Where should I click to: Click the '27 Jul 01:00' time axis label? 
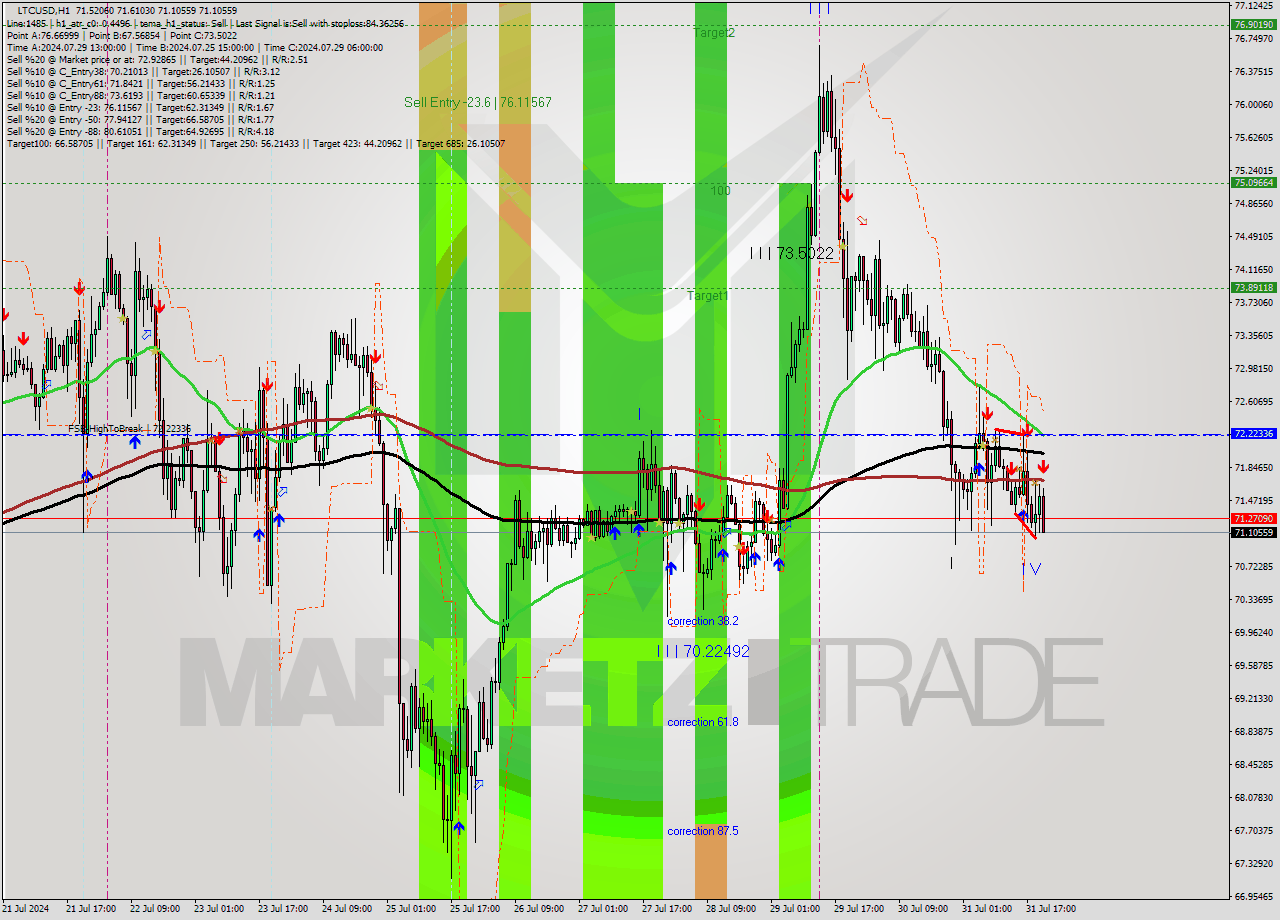pos(603,909)
